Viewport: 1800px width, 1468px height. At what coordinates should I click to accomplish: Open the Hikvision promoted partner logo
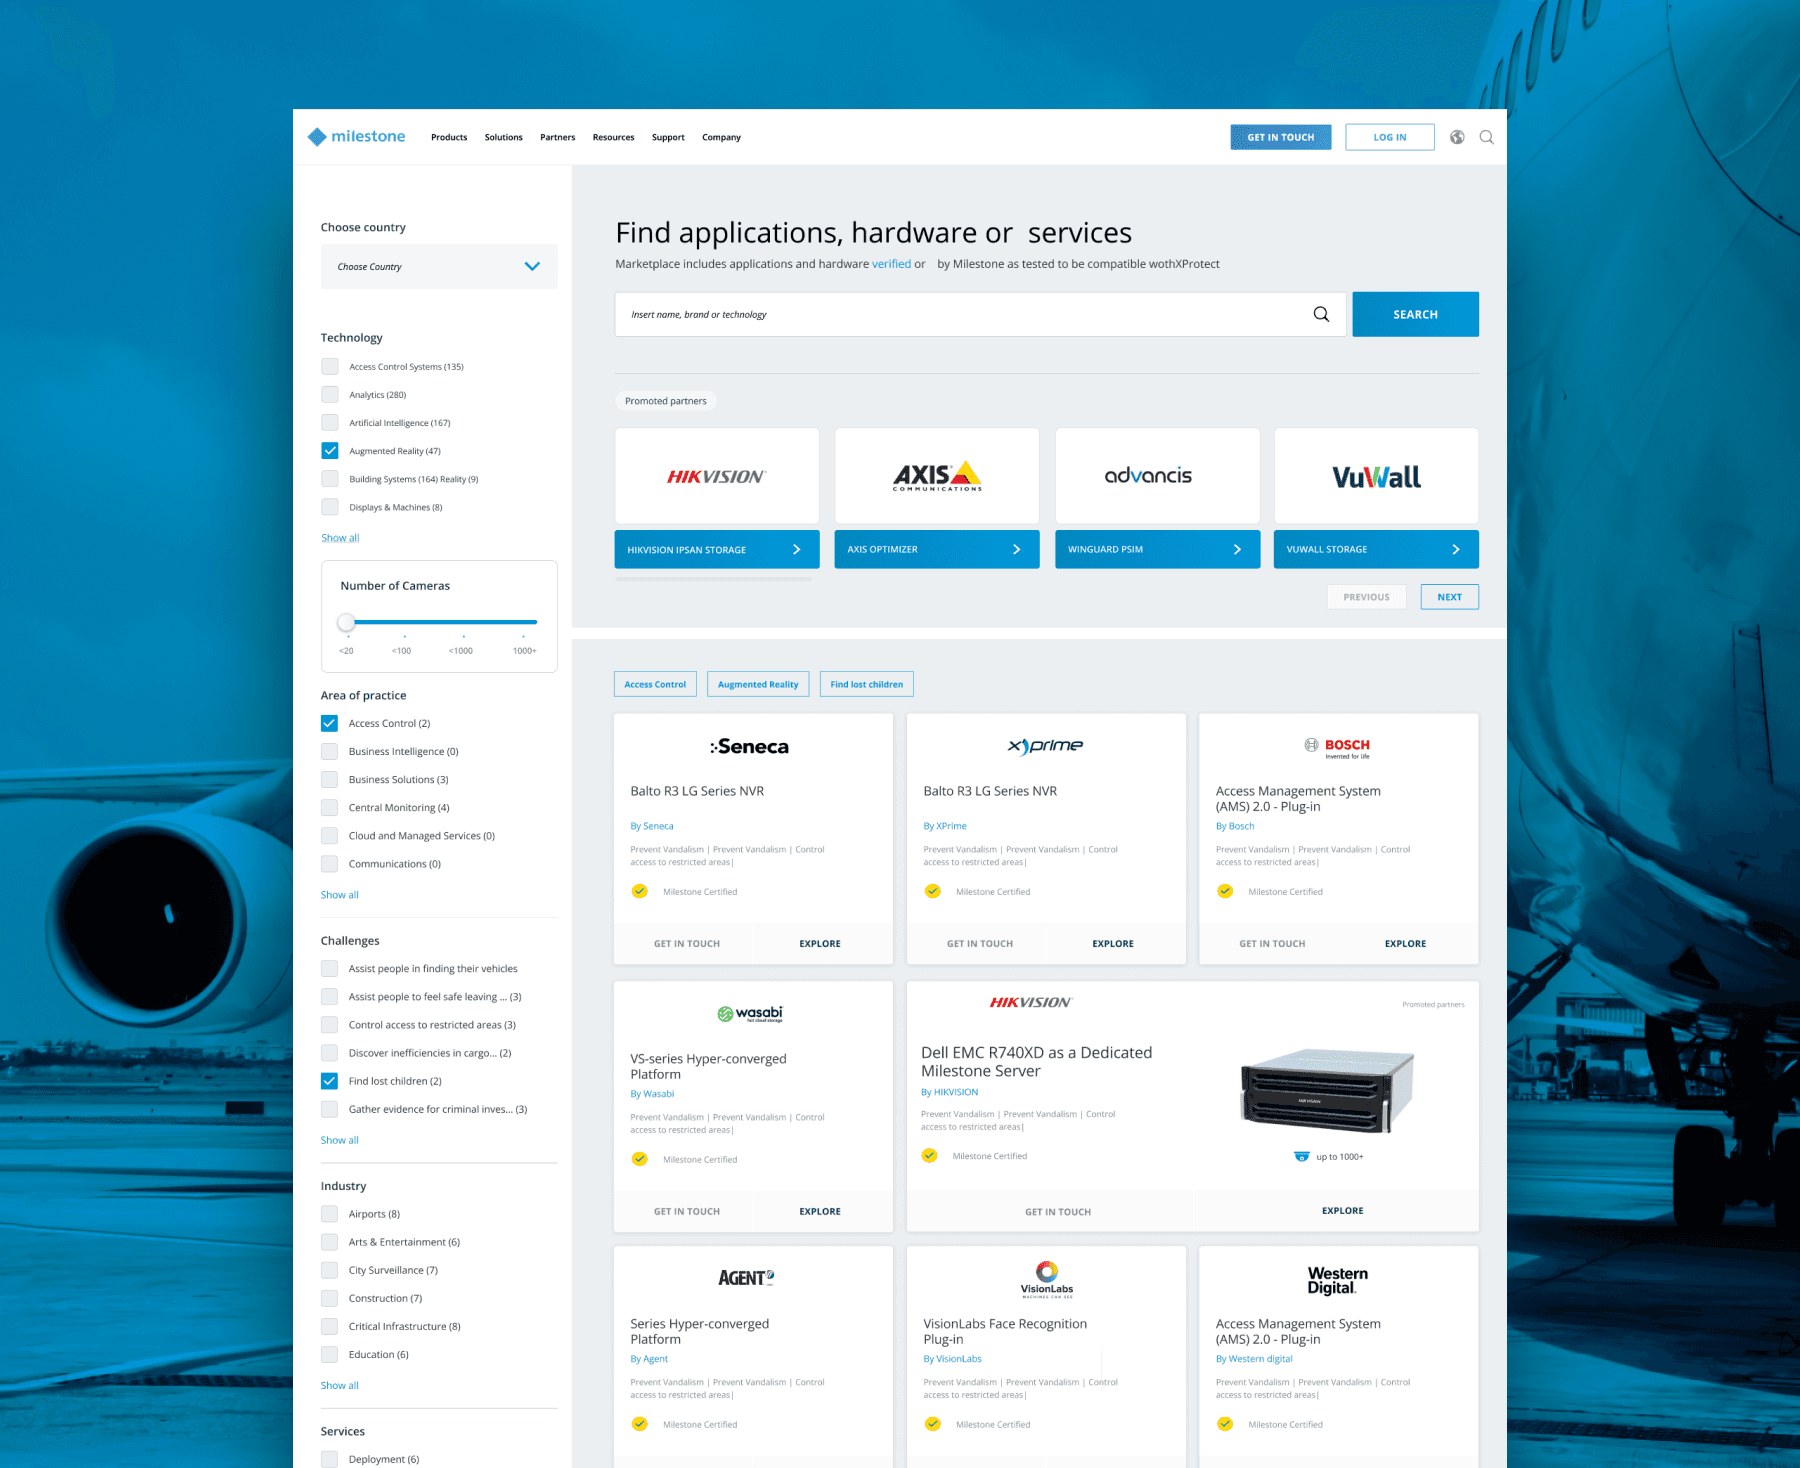(x=717, y=476)
